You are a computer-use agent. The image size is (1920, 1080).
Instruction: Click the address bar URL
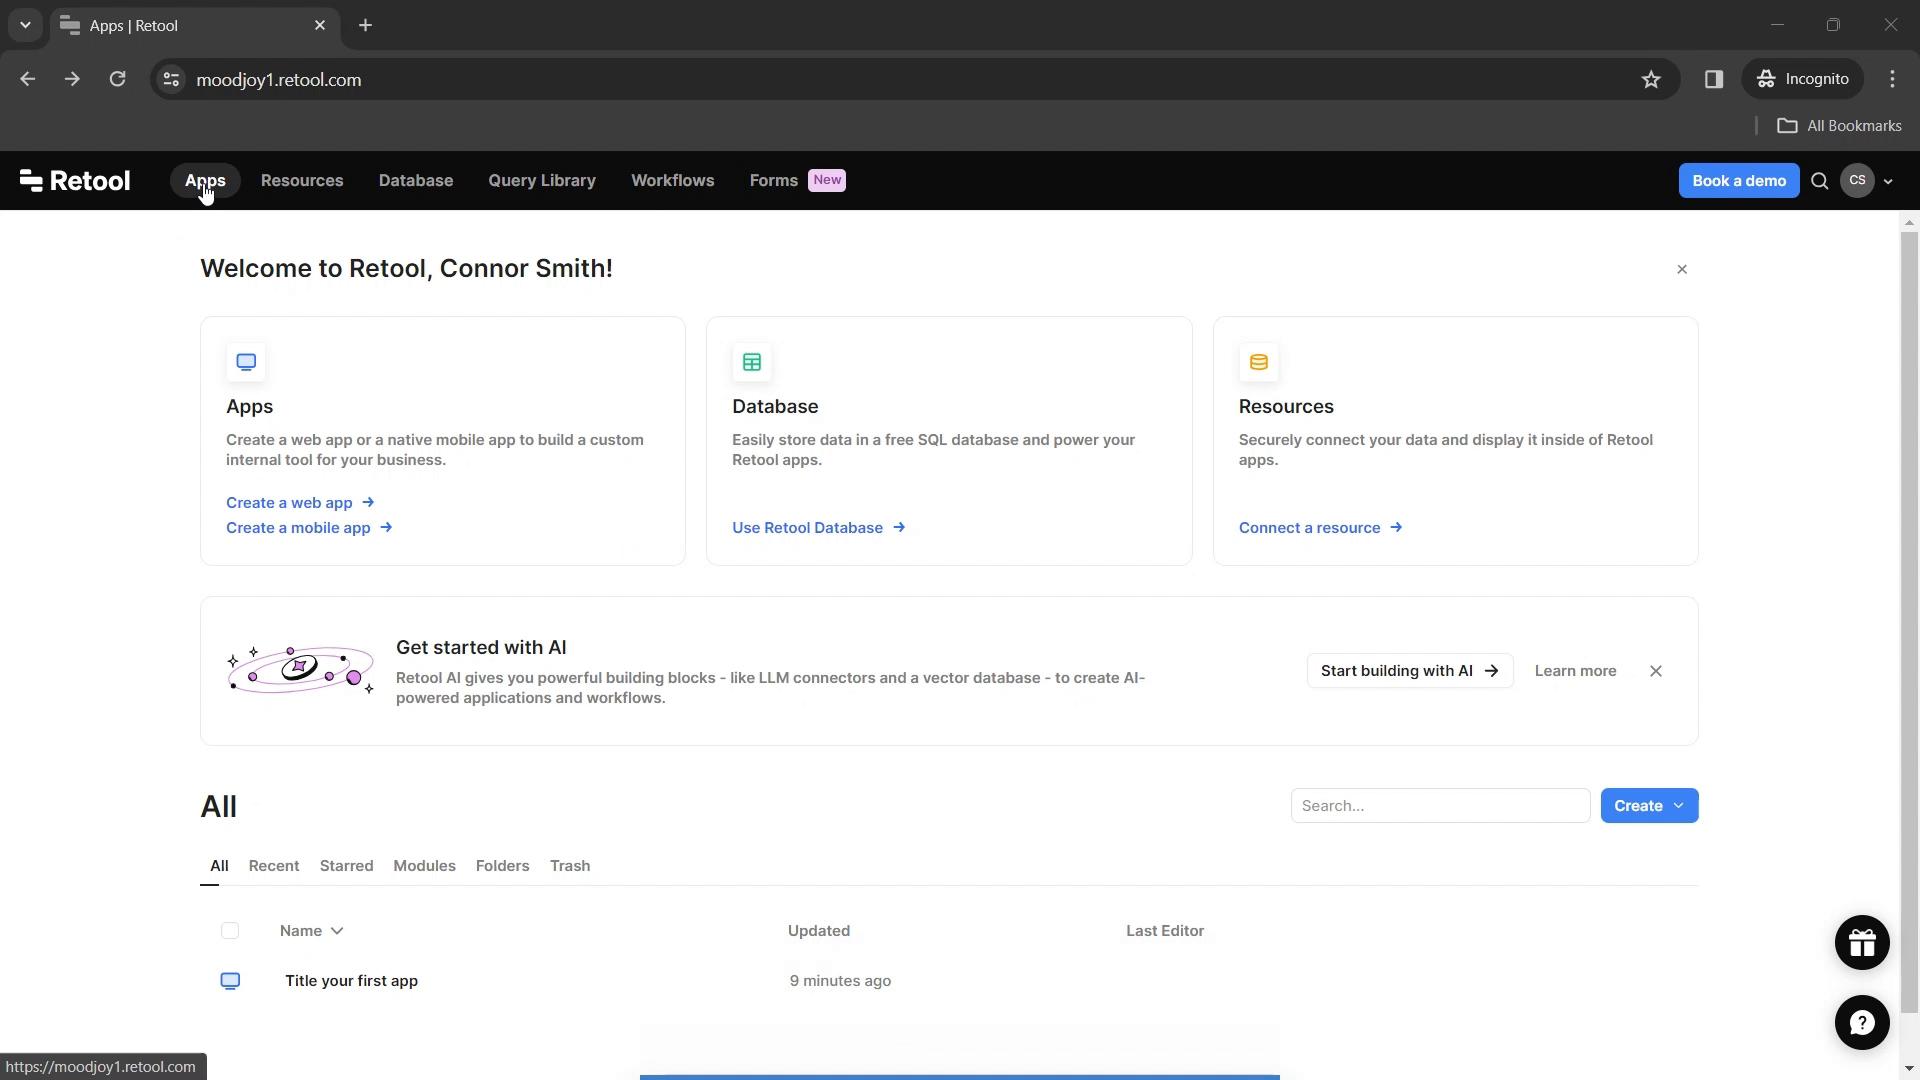click(x=279, y=80)
